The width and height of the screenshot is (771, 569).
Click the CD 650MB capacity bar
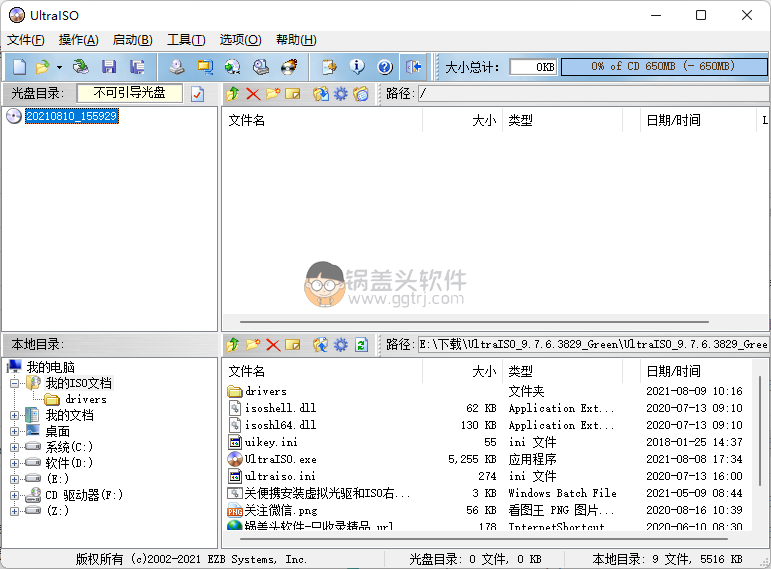click(x=664, y=66)
